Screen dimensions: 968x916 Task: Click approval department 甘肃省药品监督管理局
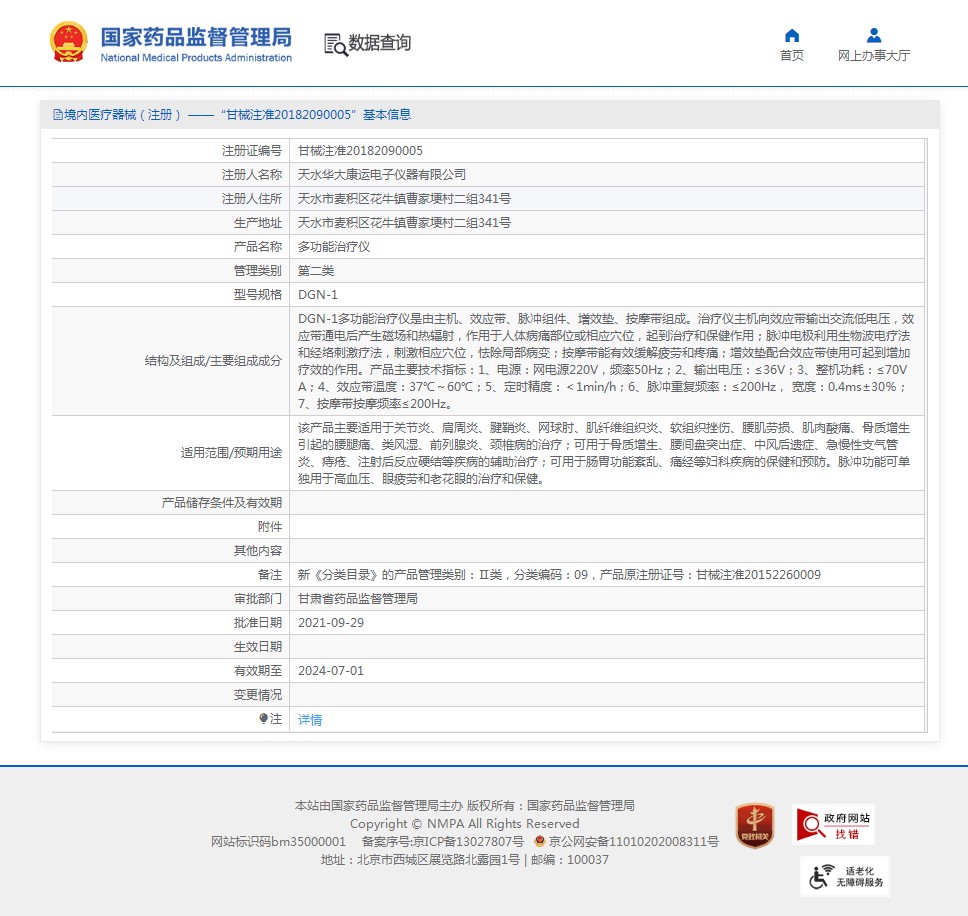(x=357, y=599)
